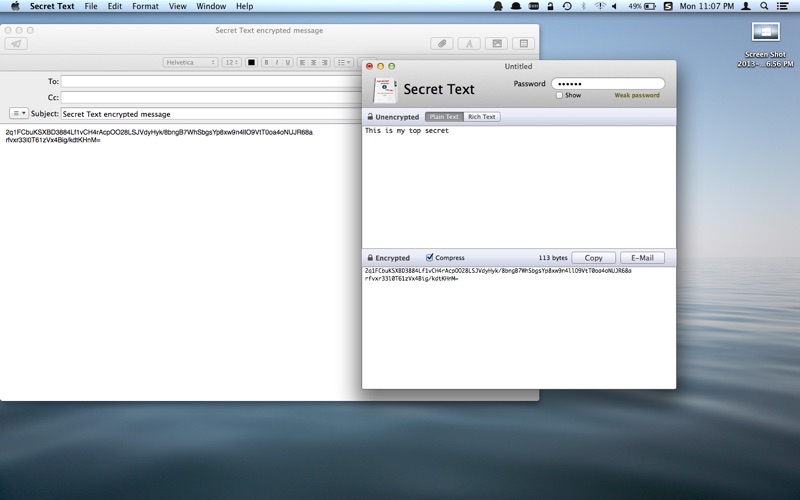Screen dimensions: 800x500
Task: Open the header fields dropdown beside Subject
Action: [19, 113]
